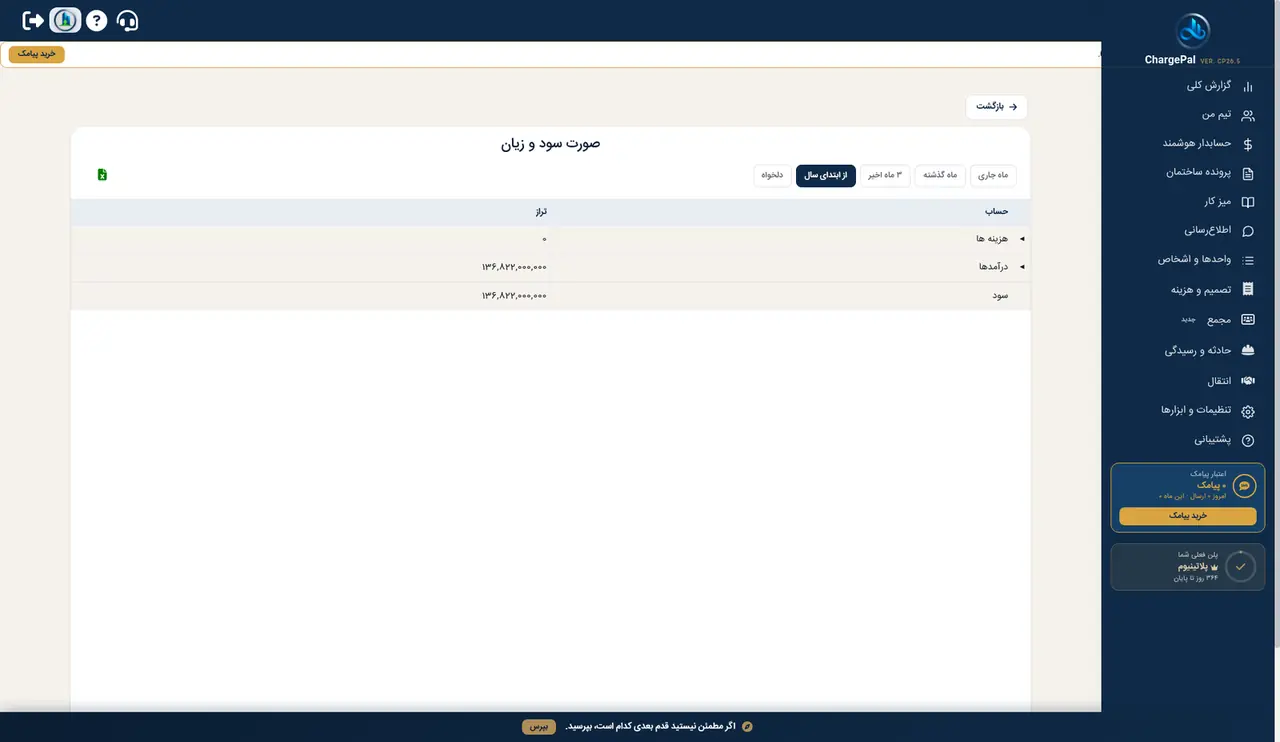1280x742 pixels.
Task: Click خرید پیامک button in sidebar card
Action: pos(1188,516)
